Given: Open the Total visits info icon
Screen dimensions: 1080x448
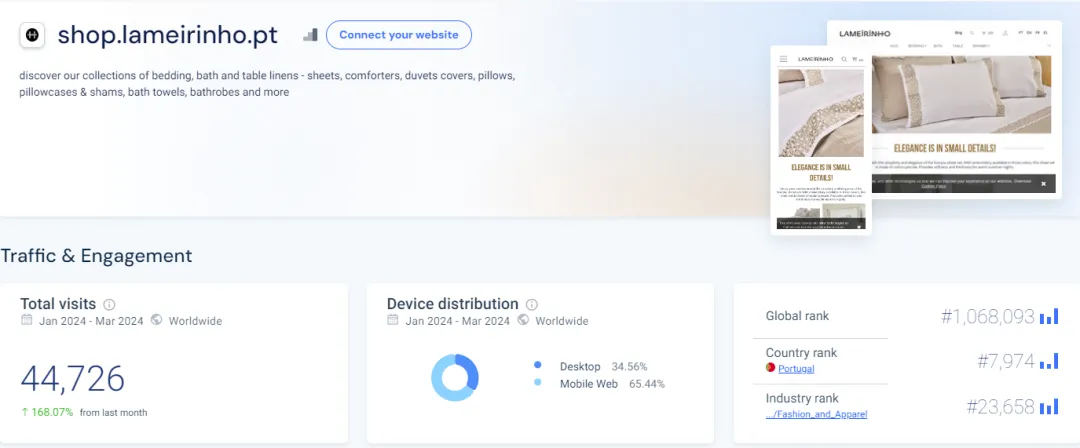Looking at the screenshot, I should click(x=109, y=304).
